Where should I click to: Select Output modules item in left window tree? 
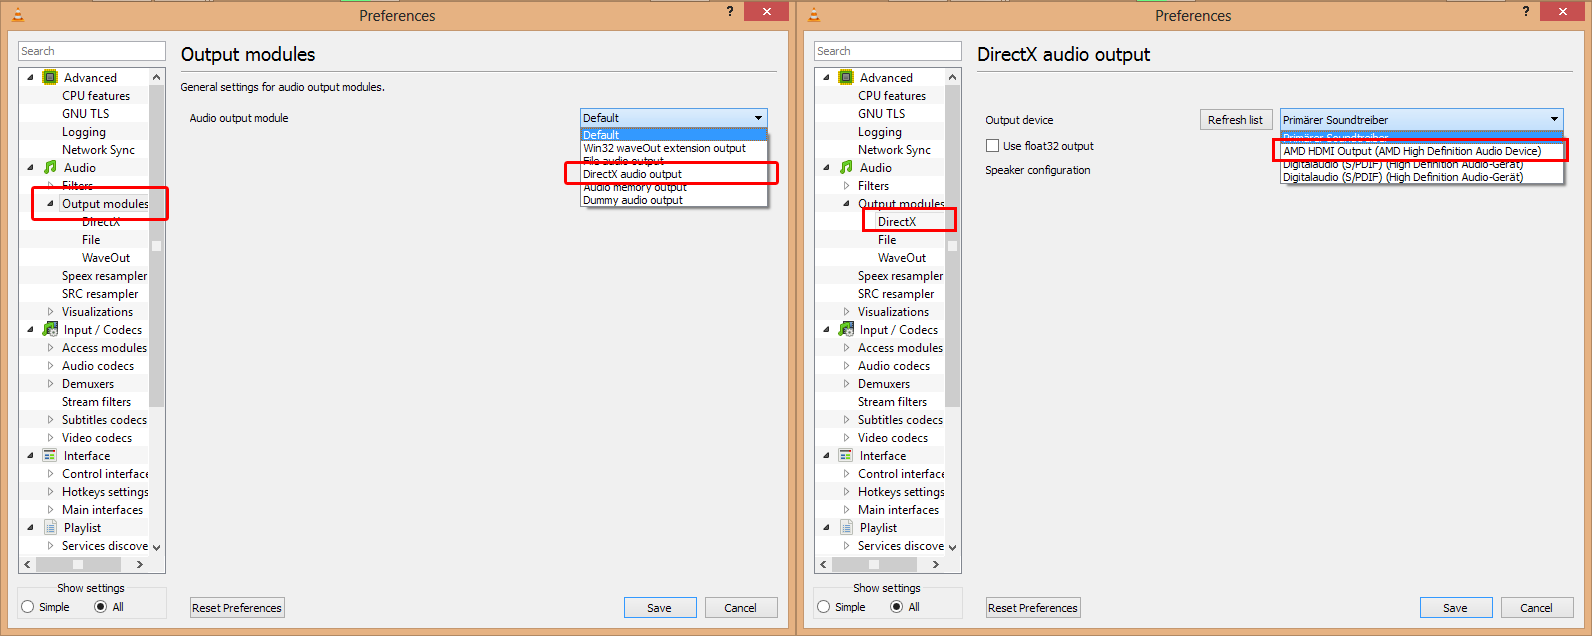(x=105, y=203)
